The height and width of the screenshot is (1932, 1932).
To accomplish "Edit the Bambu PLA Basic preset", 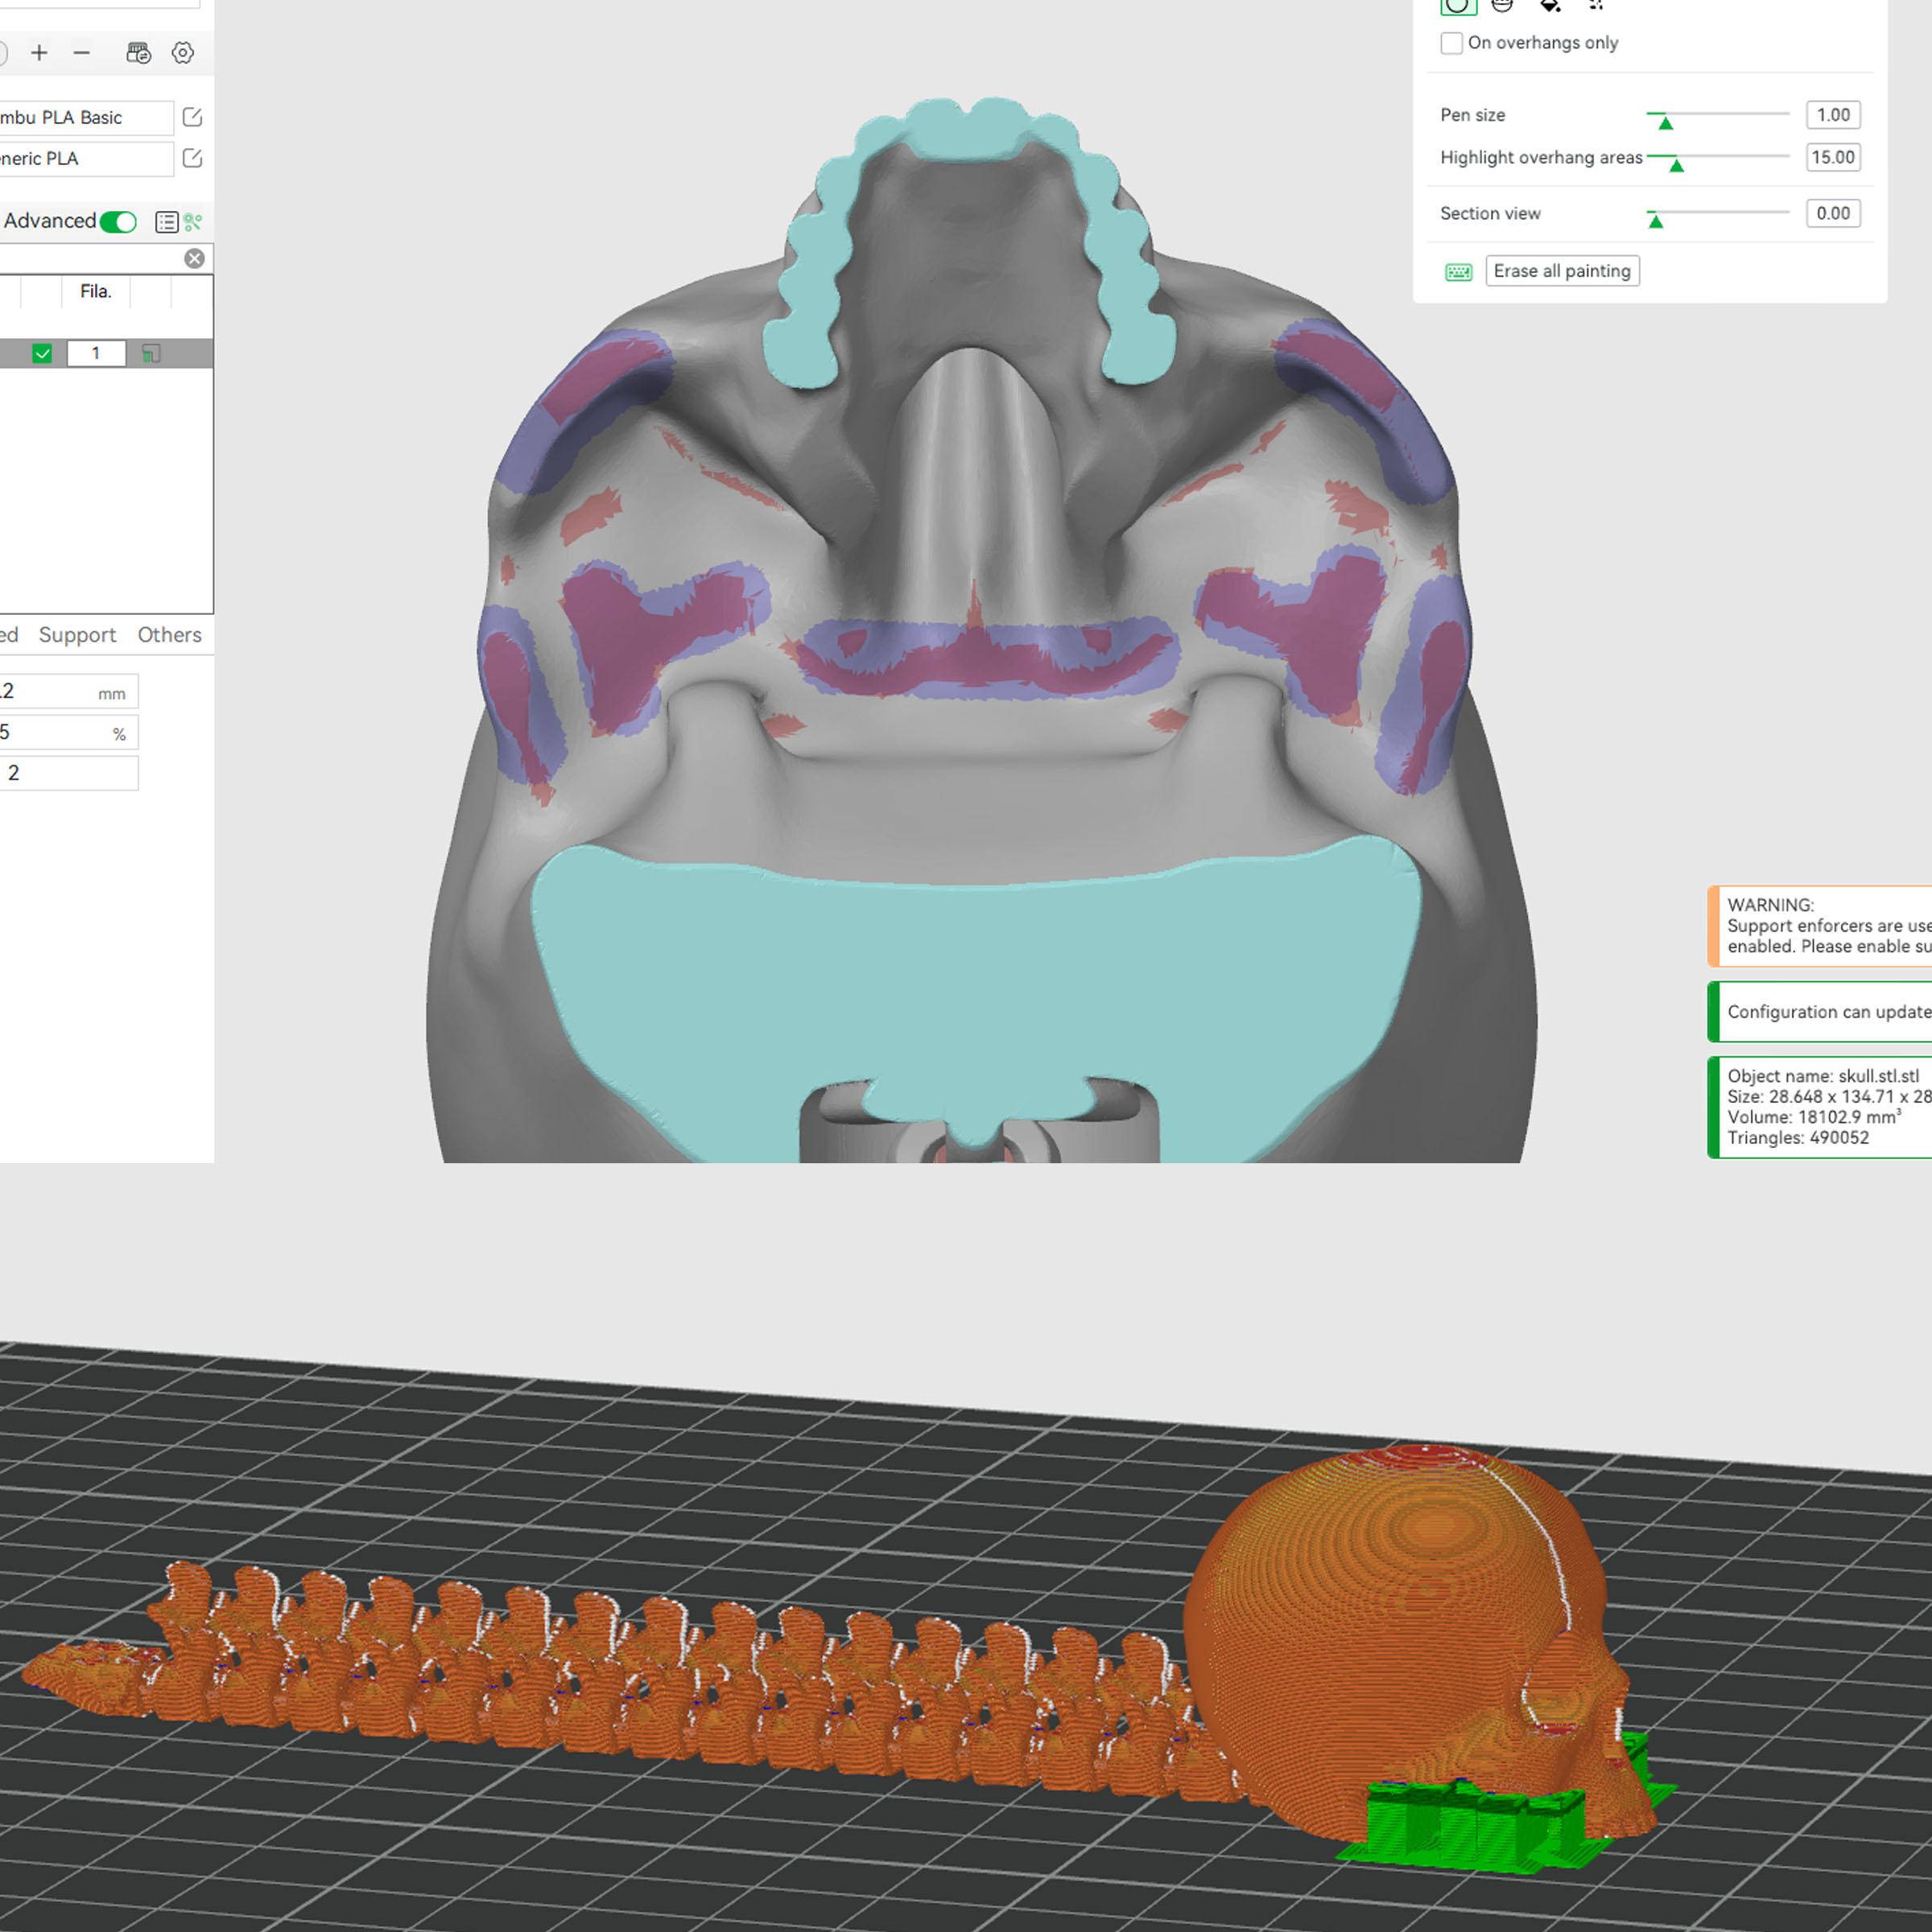I will click(x=192, y=117).
